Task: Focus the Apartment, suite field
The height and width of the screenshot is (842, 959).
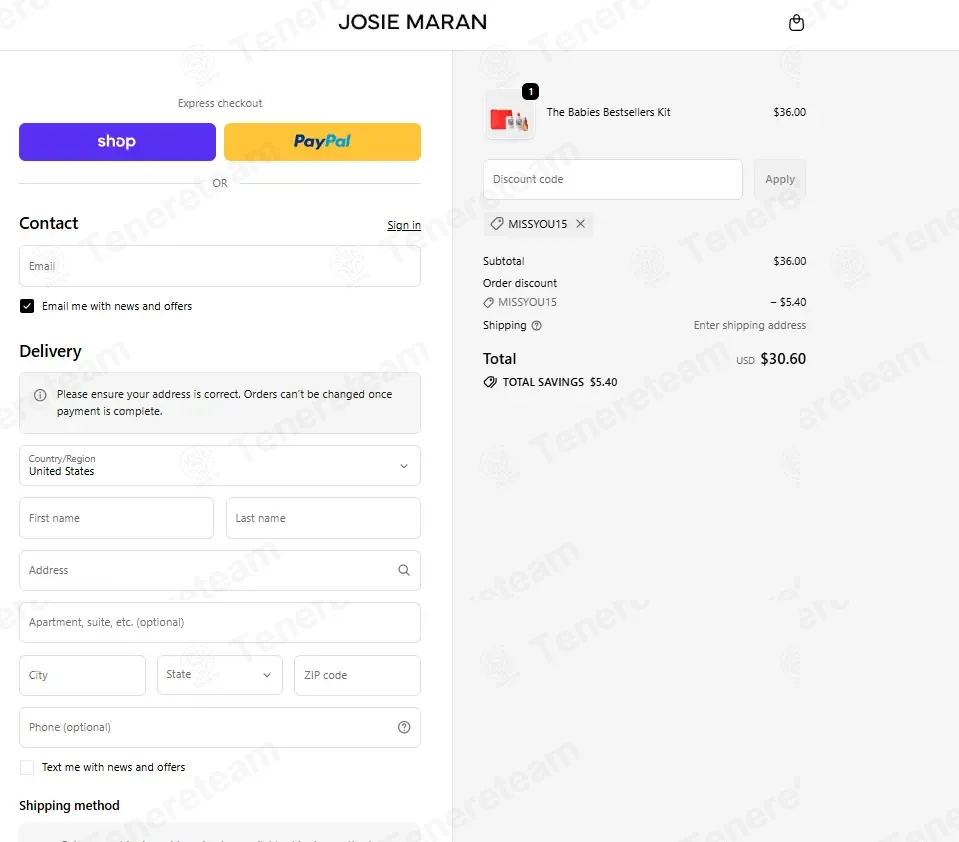Action: click(x=220, y=622)
